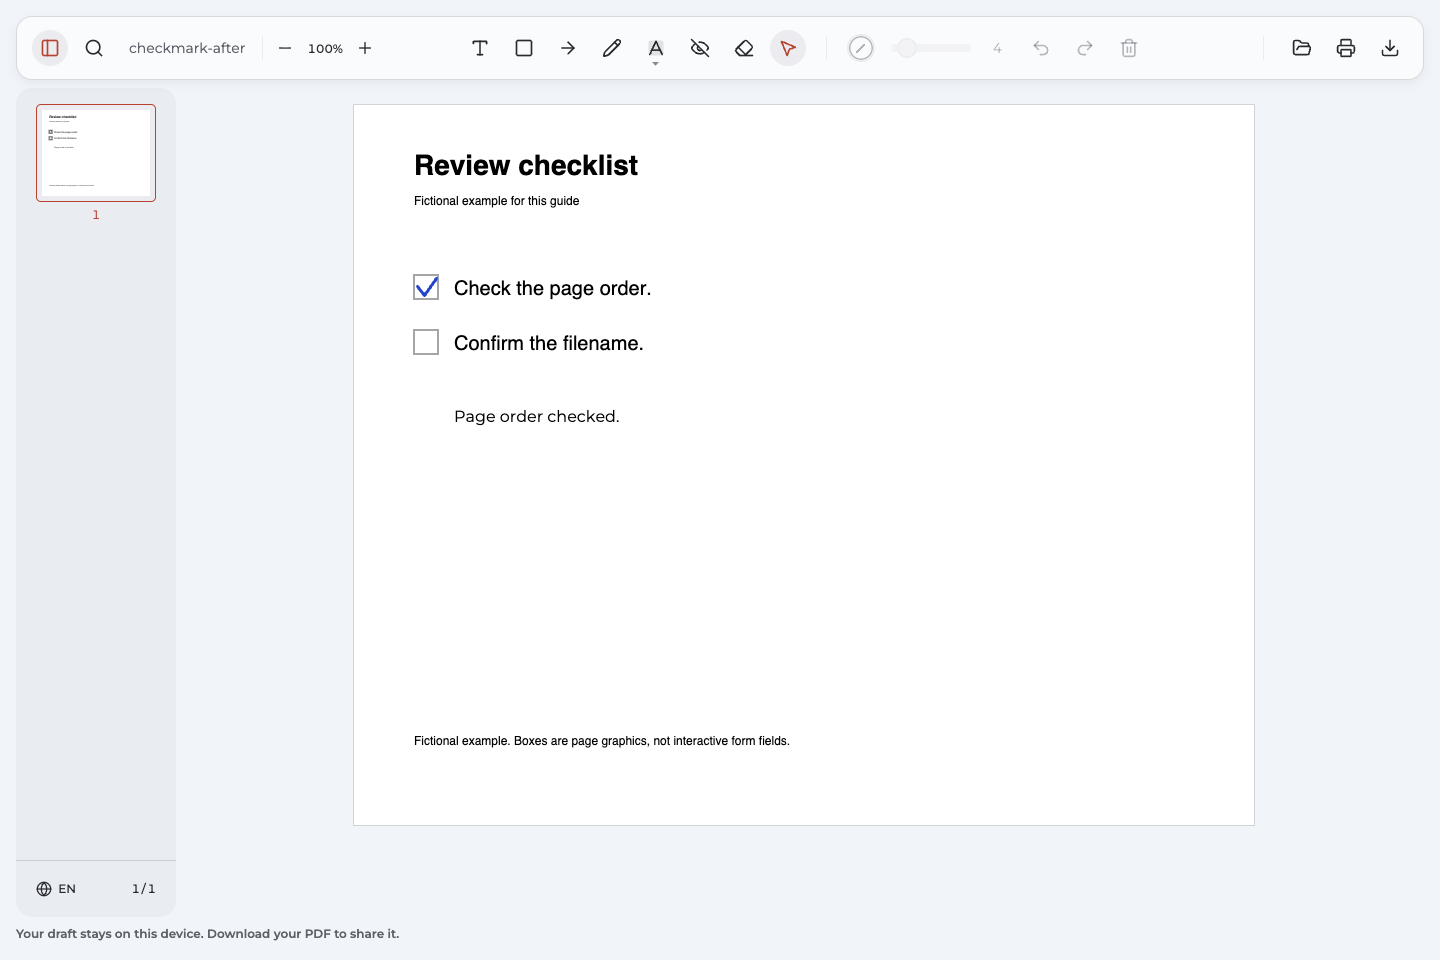Click the 'Check the page order.' text
The width and height of the screenshot is (1440, 960).
(553, 288)
